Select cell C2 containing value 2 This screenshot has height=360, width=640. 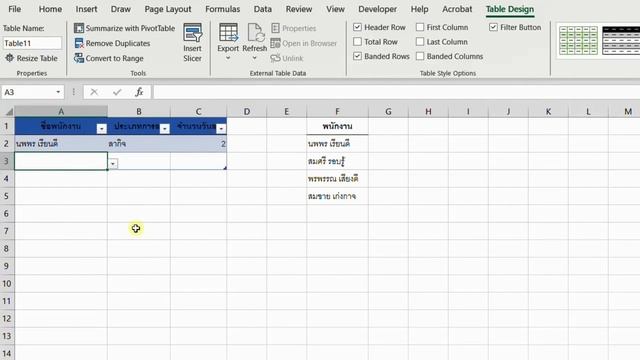(x=198, y=144)
